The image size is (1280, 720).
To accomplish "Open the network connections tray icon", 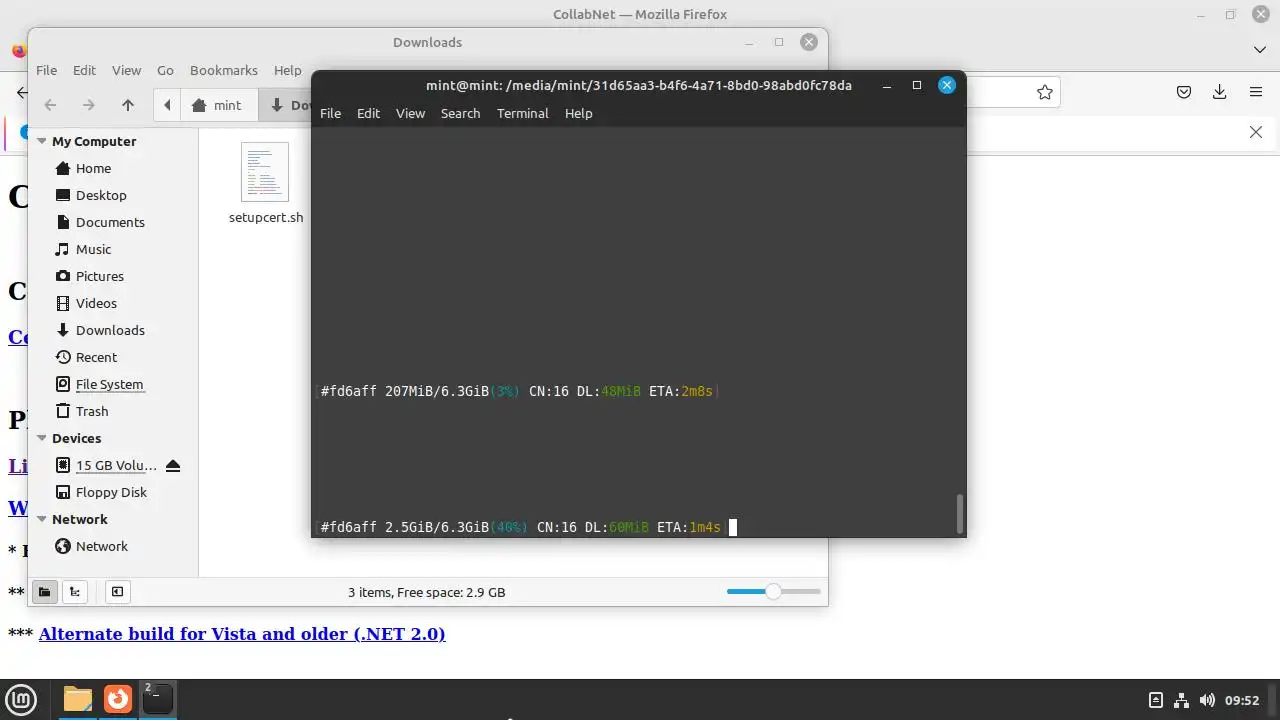I will click(x=1181, y=700).
